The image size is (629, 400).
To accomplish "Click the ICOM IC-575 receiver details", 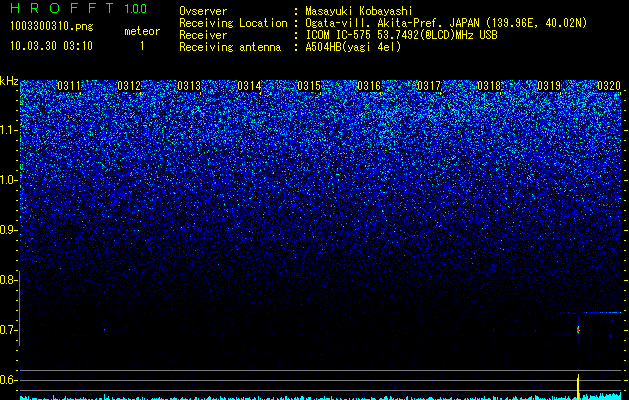I will [402, 35].
